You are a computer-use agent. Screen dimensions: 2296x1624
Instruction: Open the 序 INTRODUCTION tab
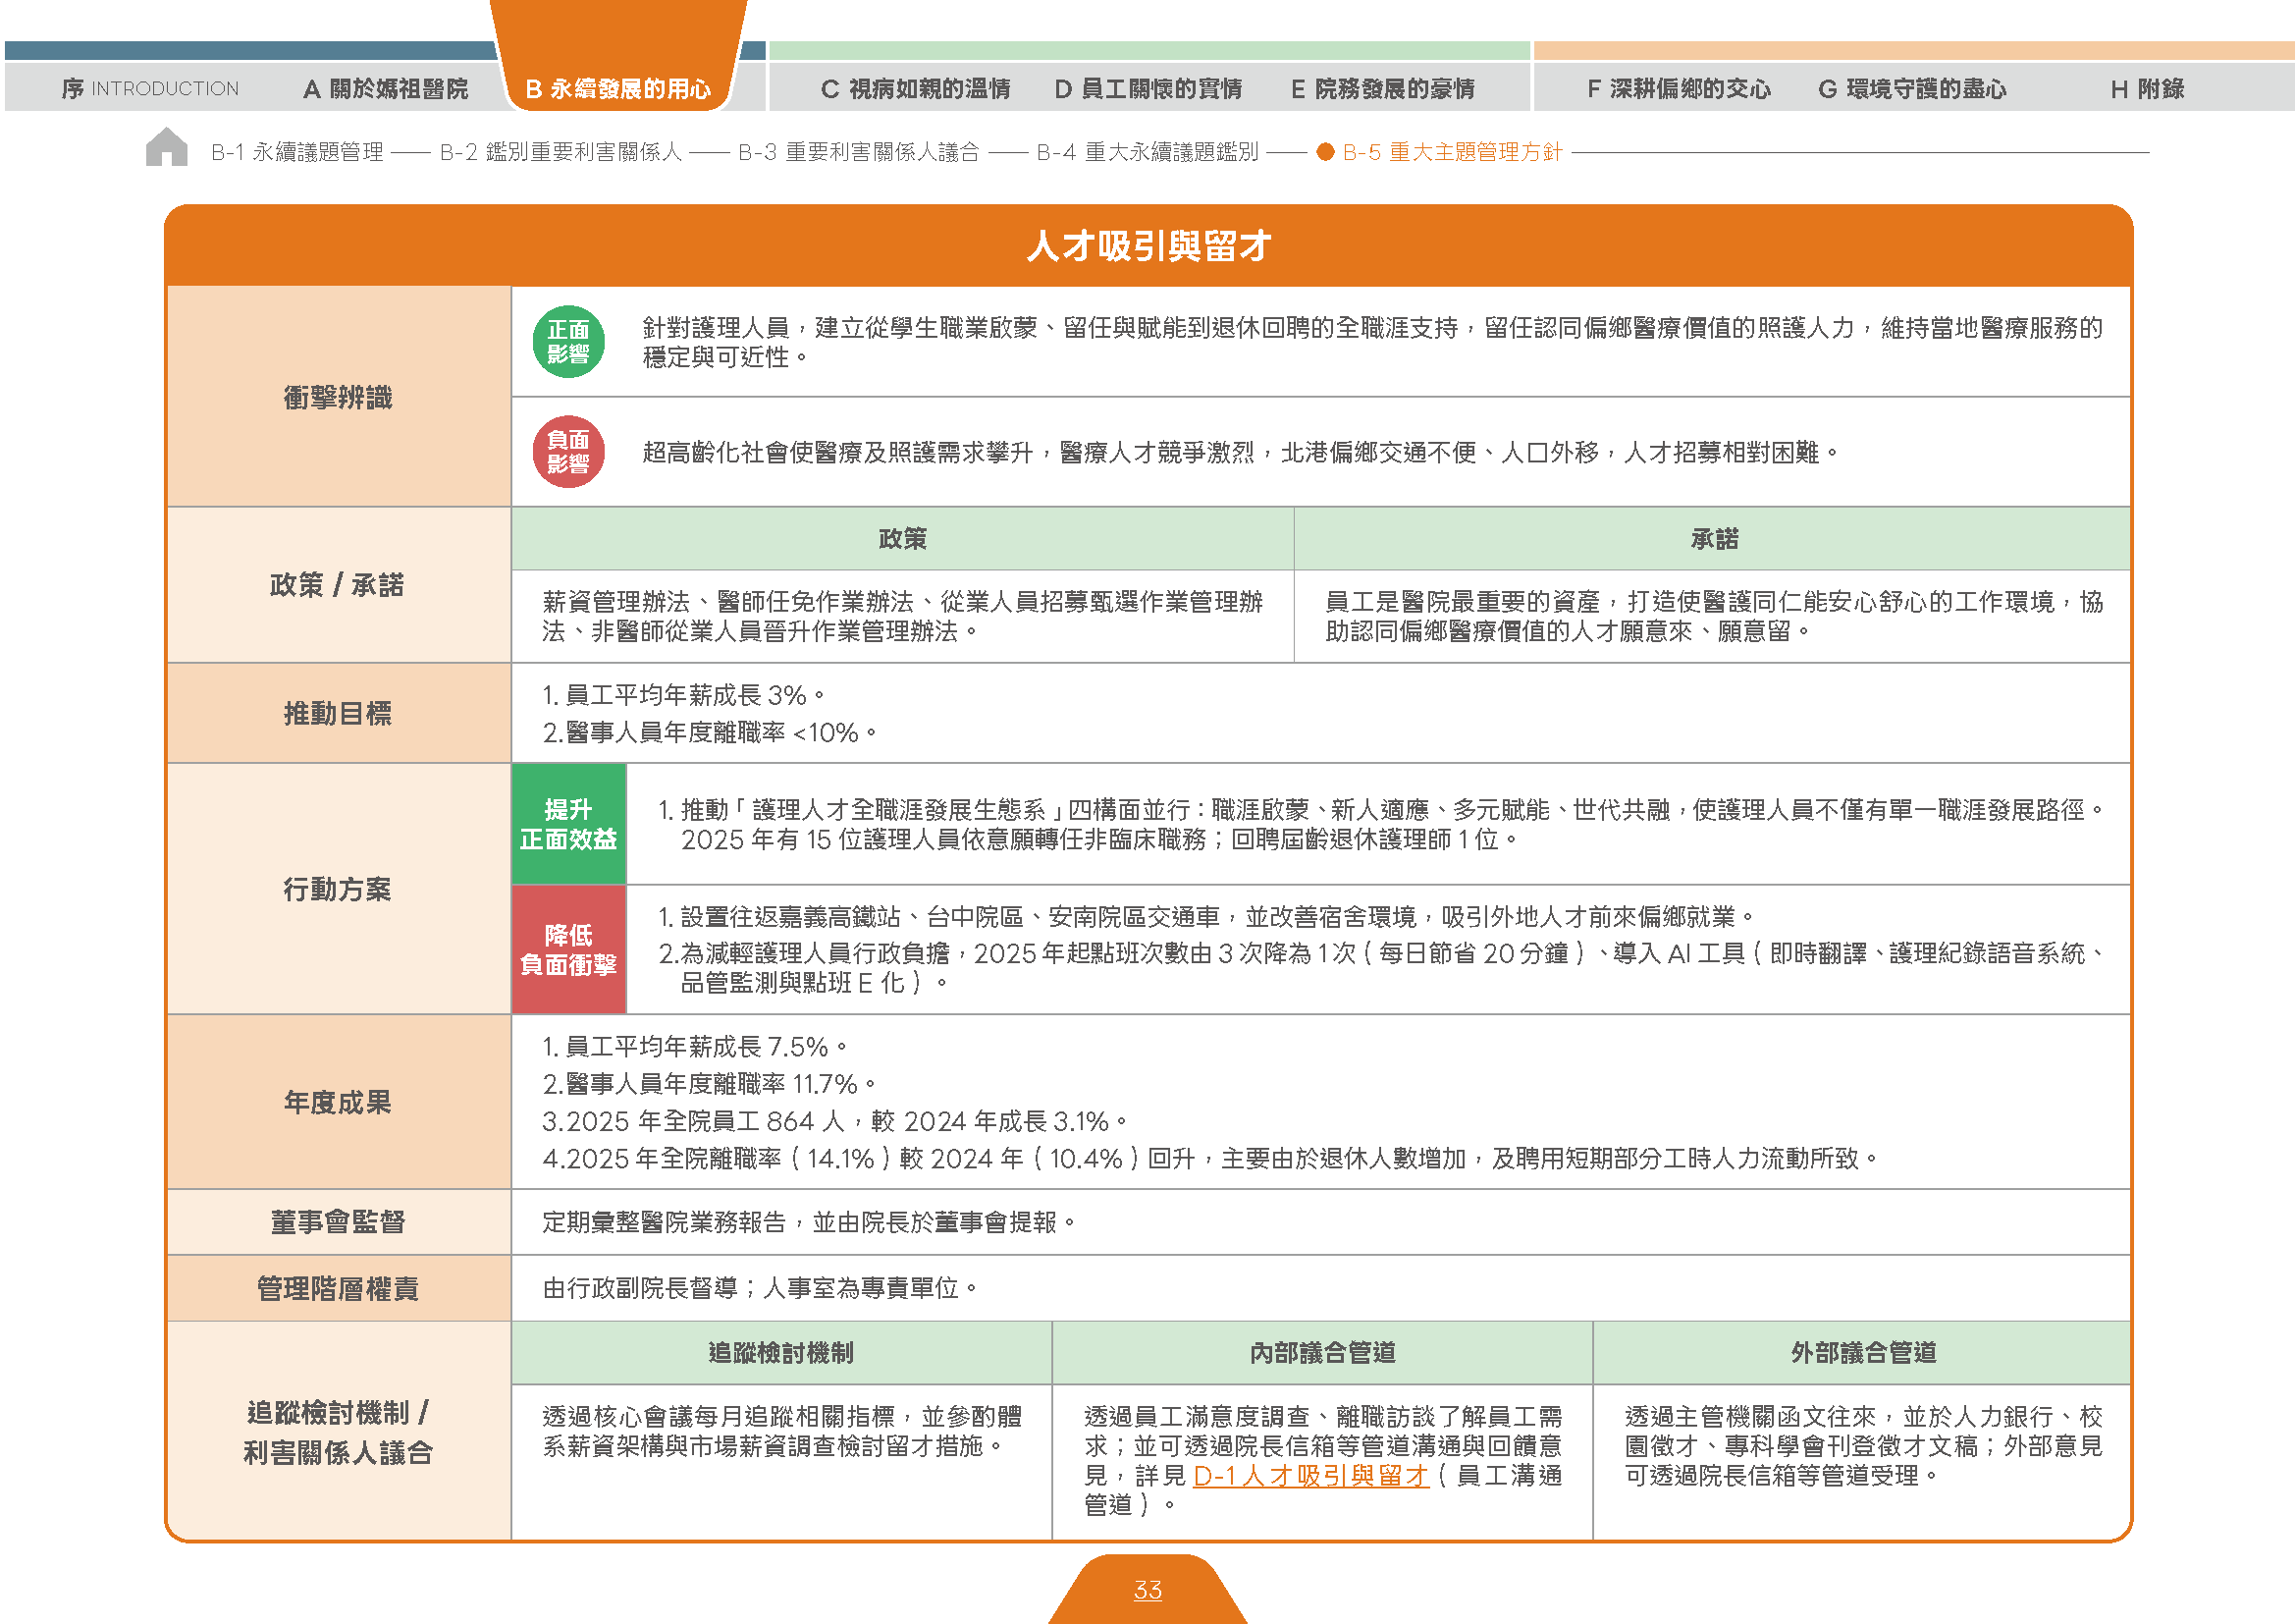point(150,89)
